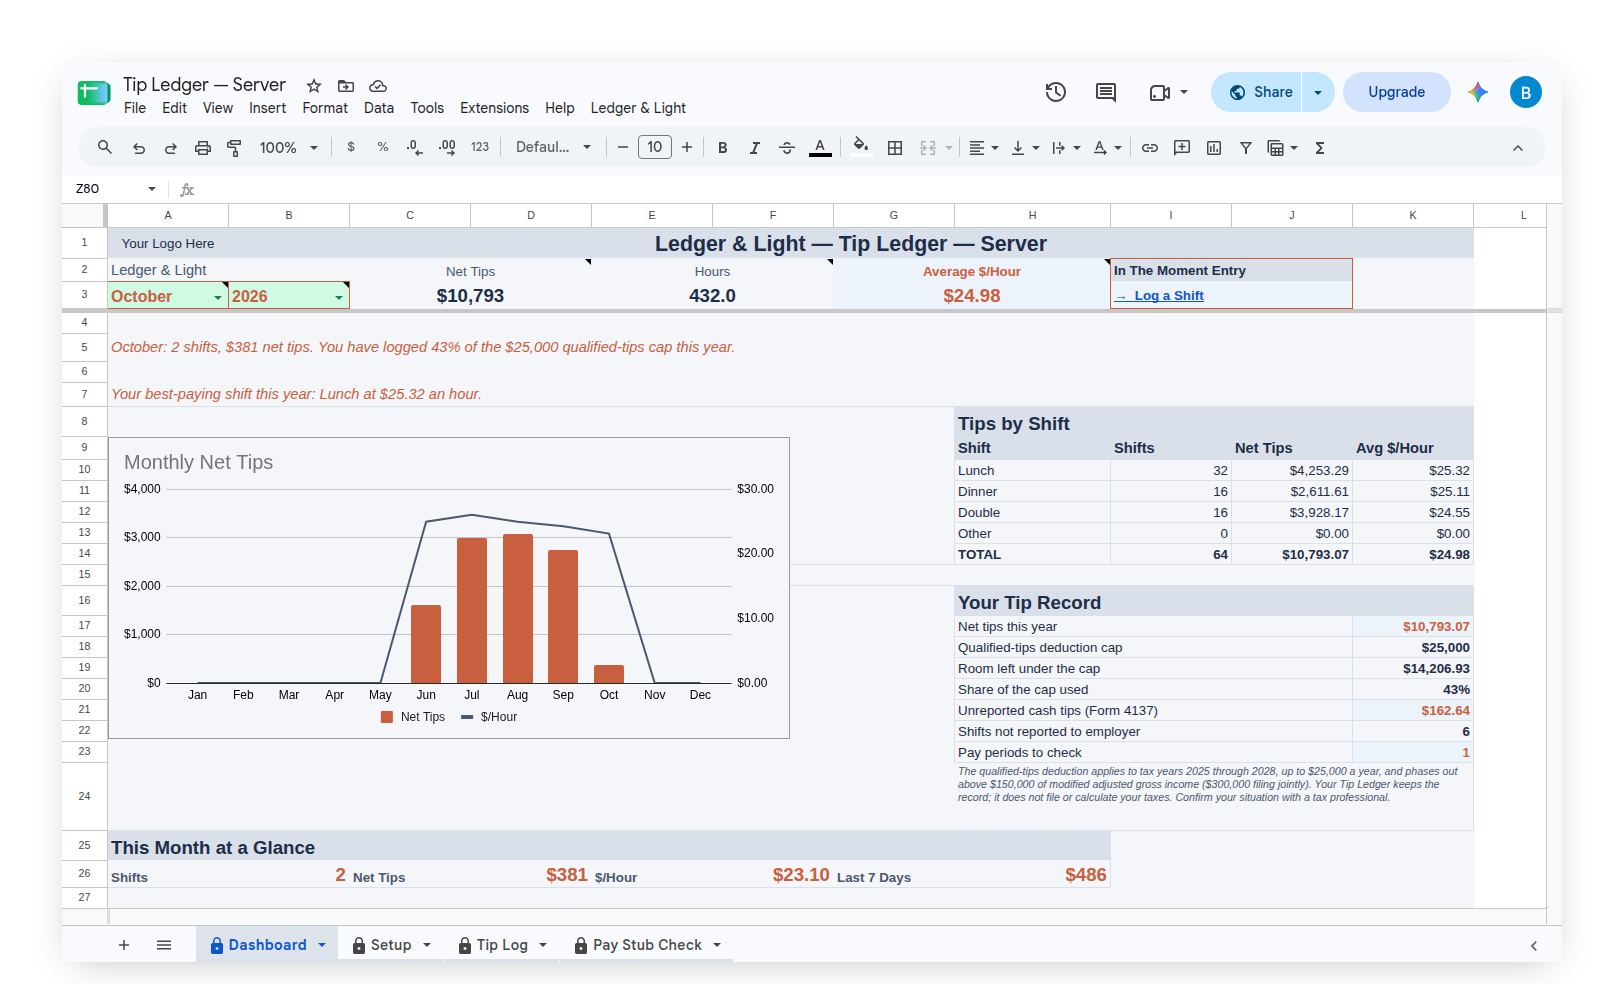This screenshot has width=1624, height=984.
Task: Open the Extensions menu
Action: tap(494, 108)
